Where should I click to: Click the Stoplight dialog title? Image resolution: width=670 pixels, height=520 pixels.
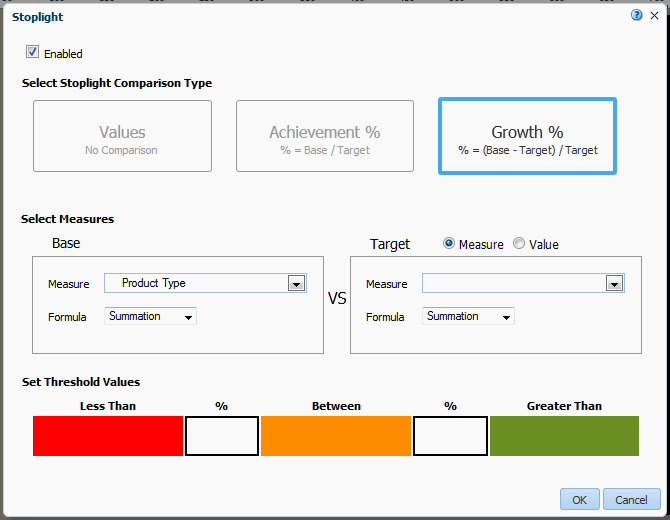[38, 17]
